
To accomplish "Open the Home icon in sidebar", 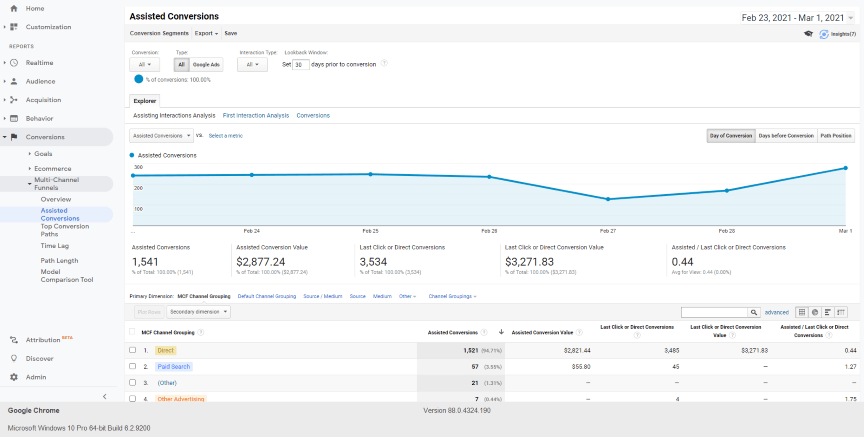I will (x=14, y=9).
